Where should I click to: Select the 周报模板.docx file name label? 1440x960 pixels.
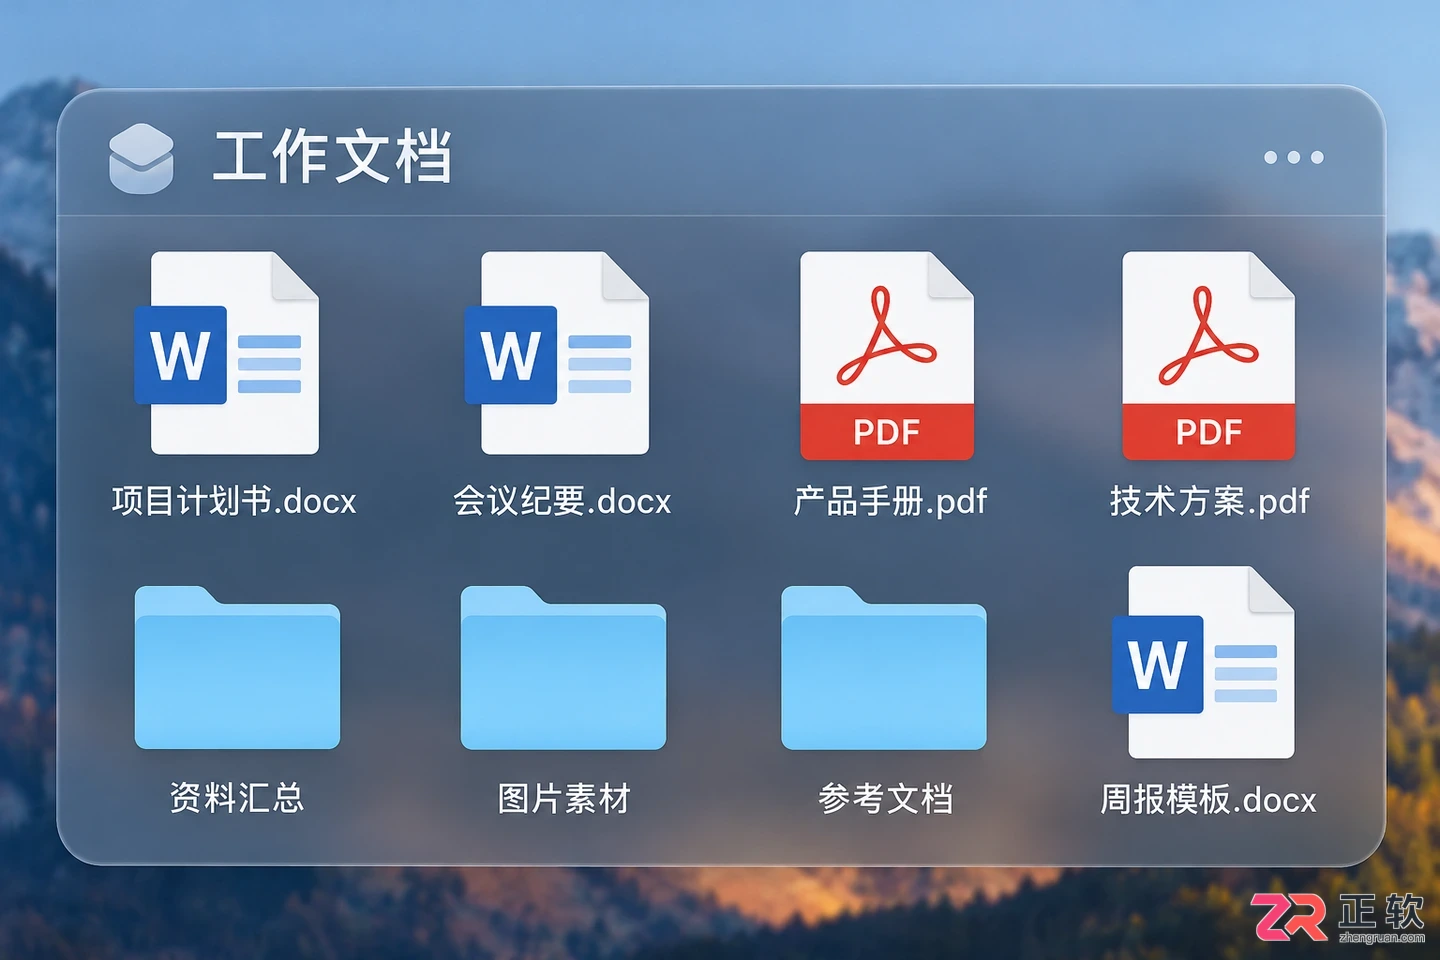1208,799
